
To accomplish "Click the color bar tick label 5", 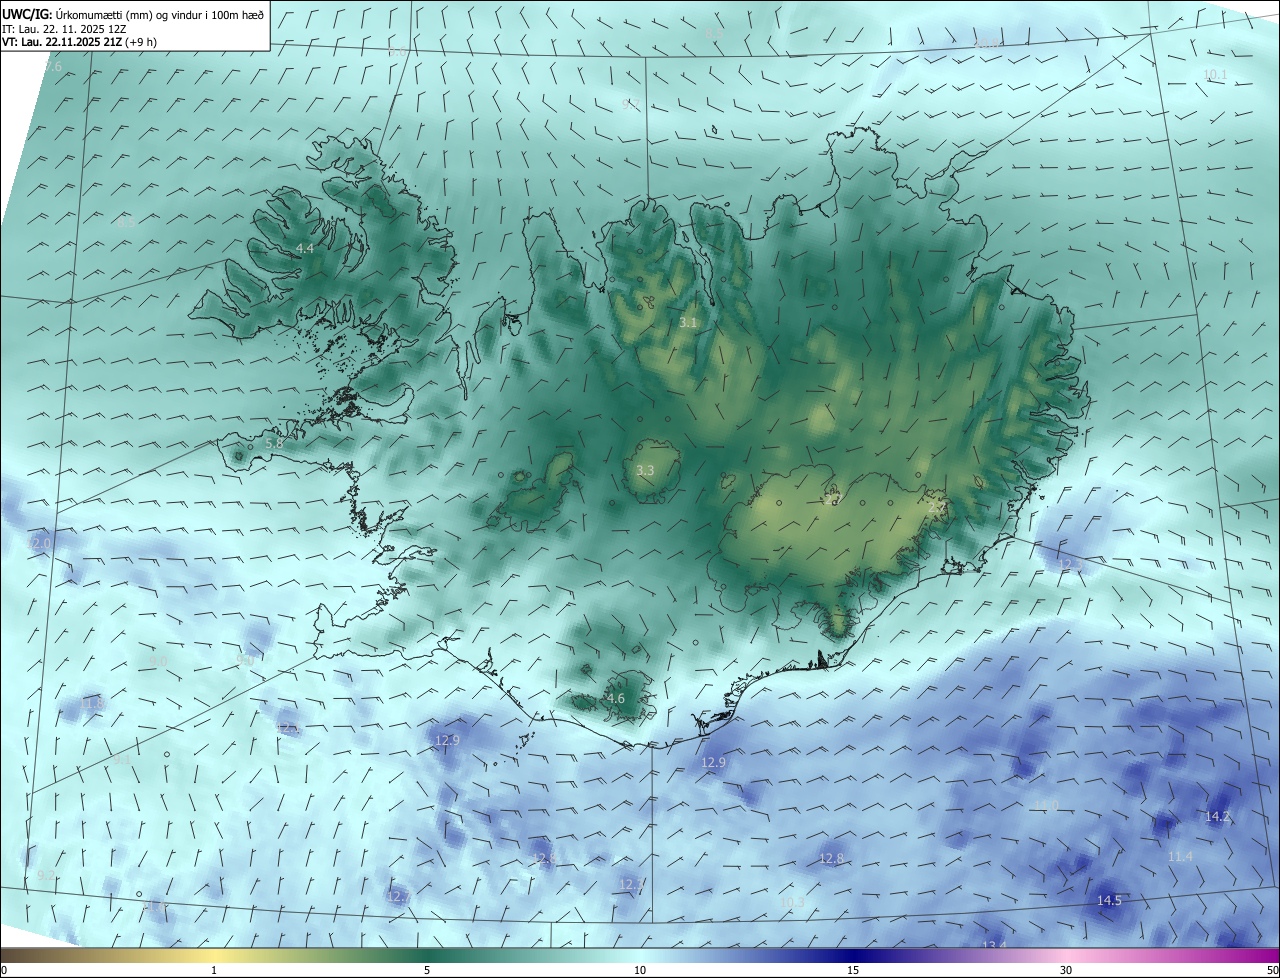I will tap(427, 970).
